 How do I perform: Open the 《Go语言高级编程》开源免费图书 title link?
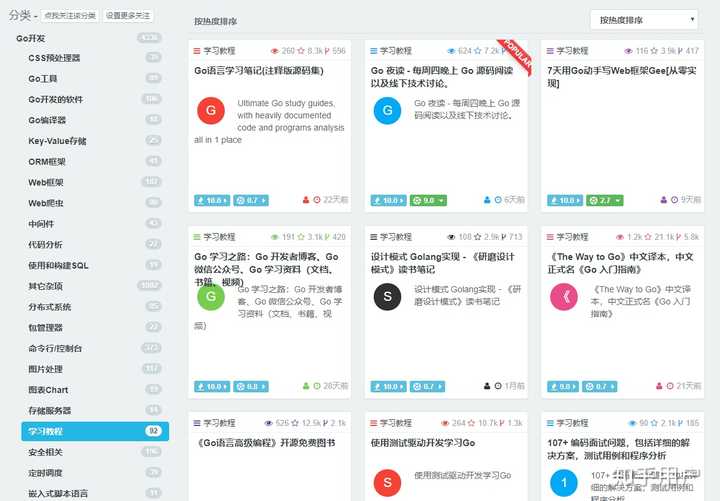(x=266, y=443)
